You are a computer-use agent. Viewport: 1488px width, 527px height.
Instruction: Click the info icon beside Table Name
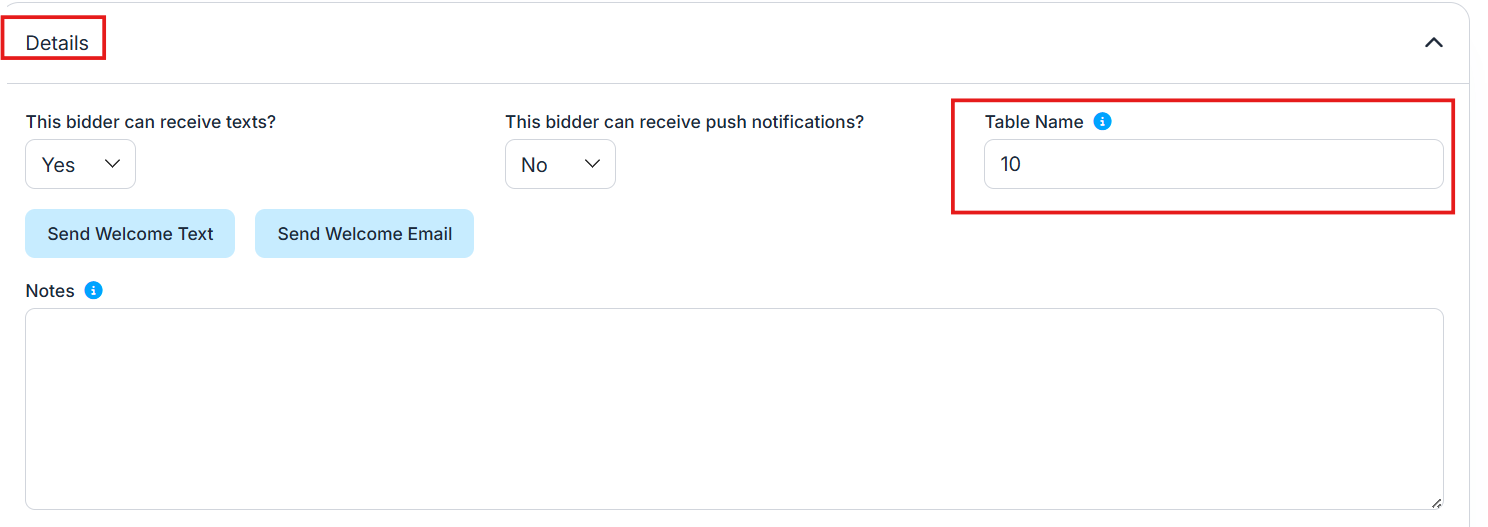tap(1102, 122)
